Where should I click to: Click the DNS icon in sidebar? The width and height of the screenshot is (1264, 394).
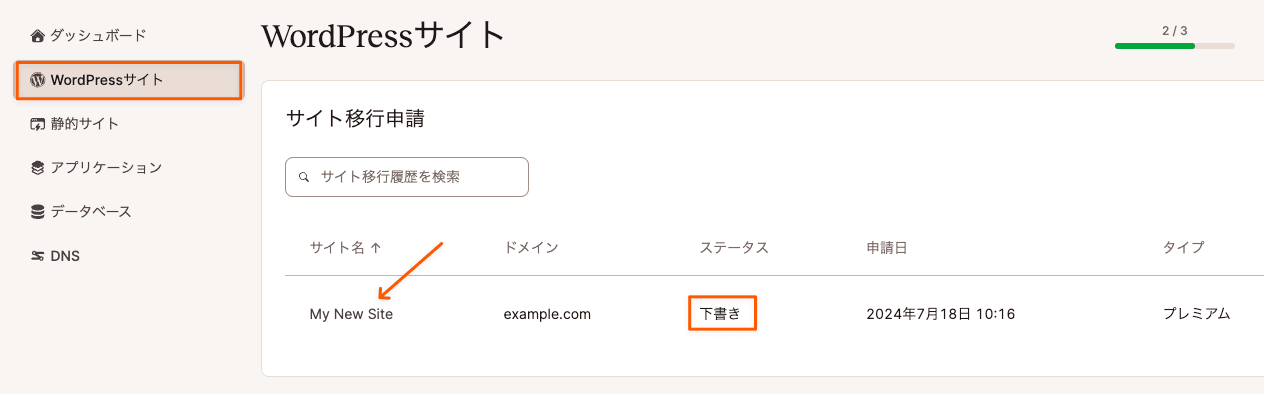[x=38, y=256]
